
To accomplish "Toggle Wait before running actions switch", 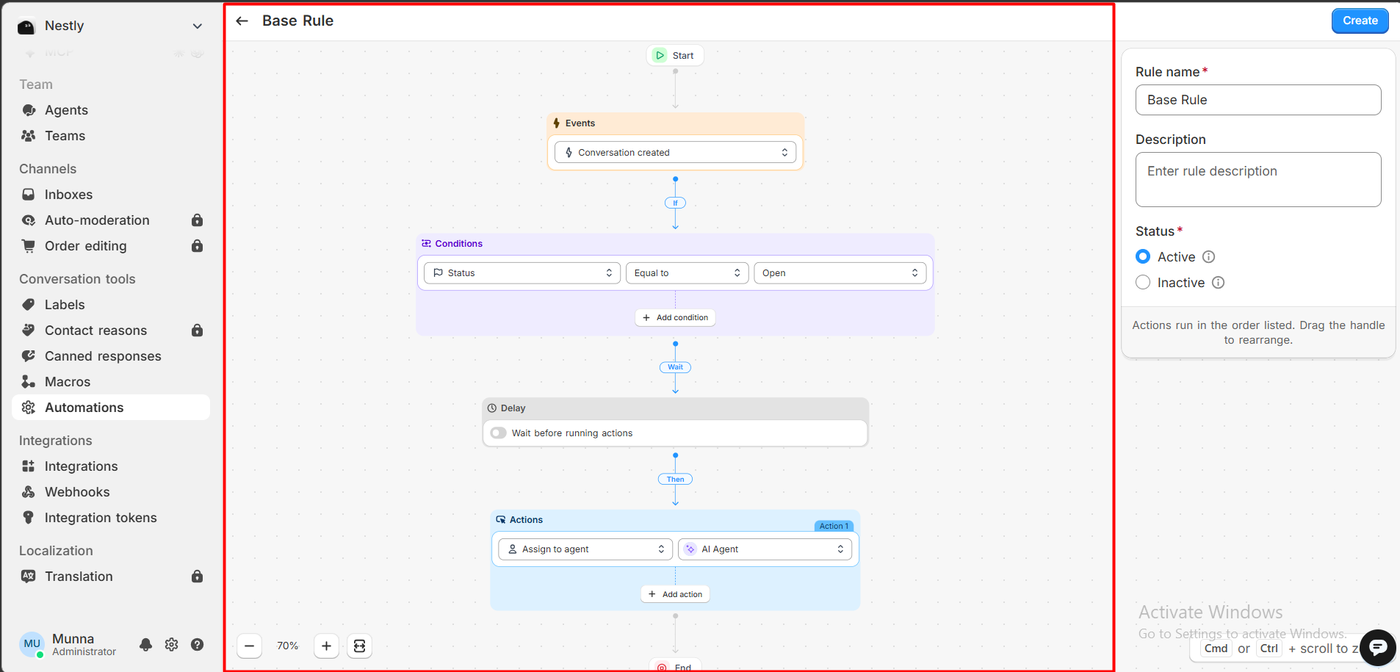I will point(498,433).
